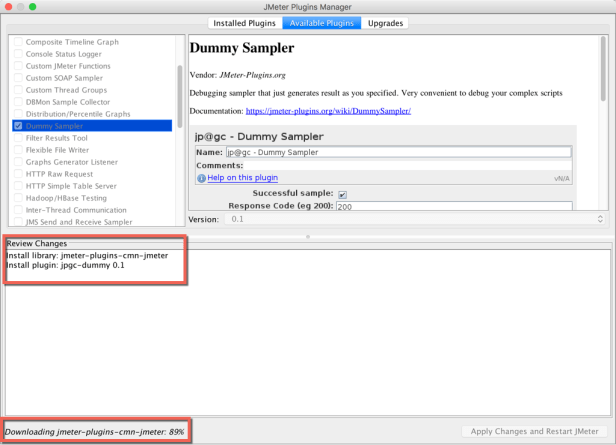Open the Version dropdown showing 0.1
The image size is (616, 445).
[x=415, y=219]
